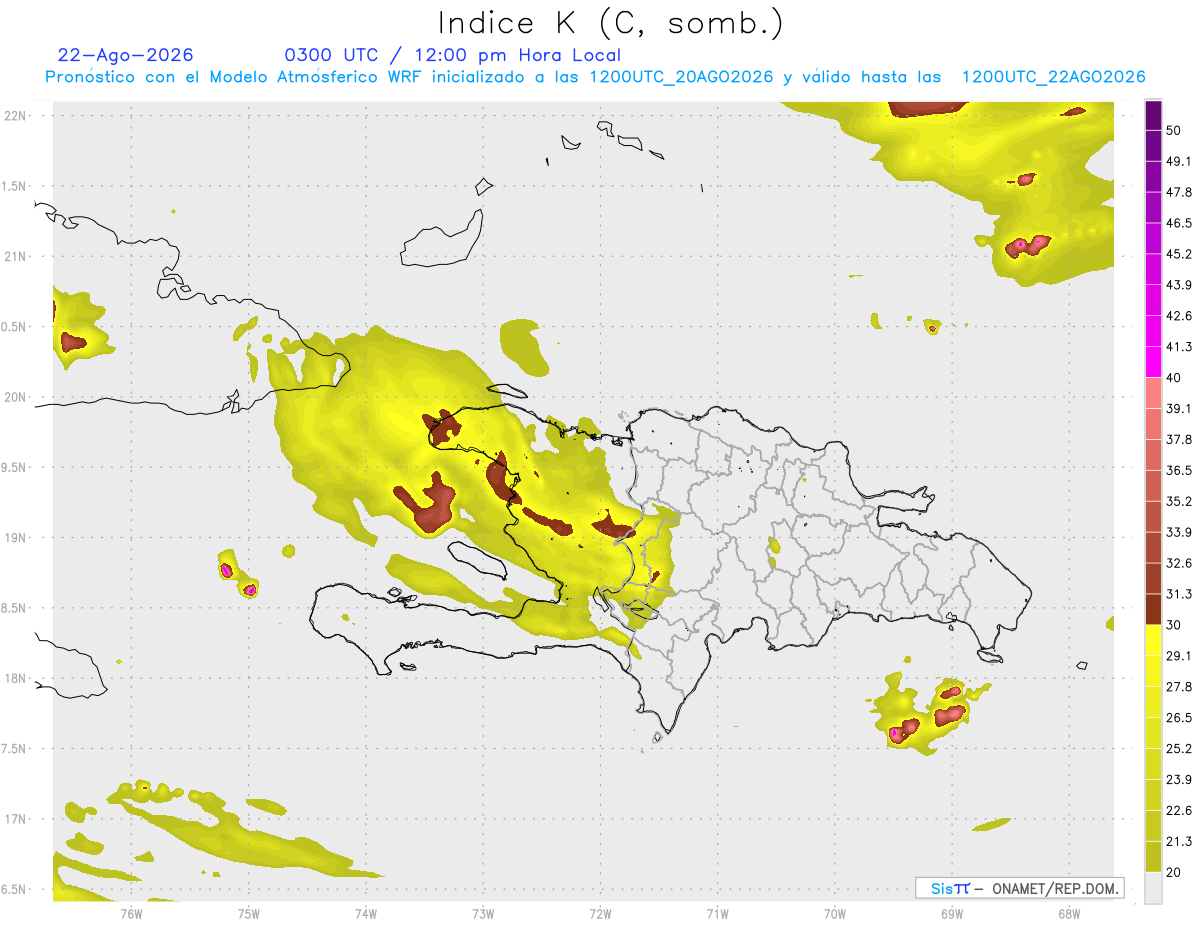Click the date "22-Ago-2026"
The image size is (1200, 927).
[x=126, y=55]
